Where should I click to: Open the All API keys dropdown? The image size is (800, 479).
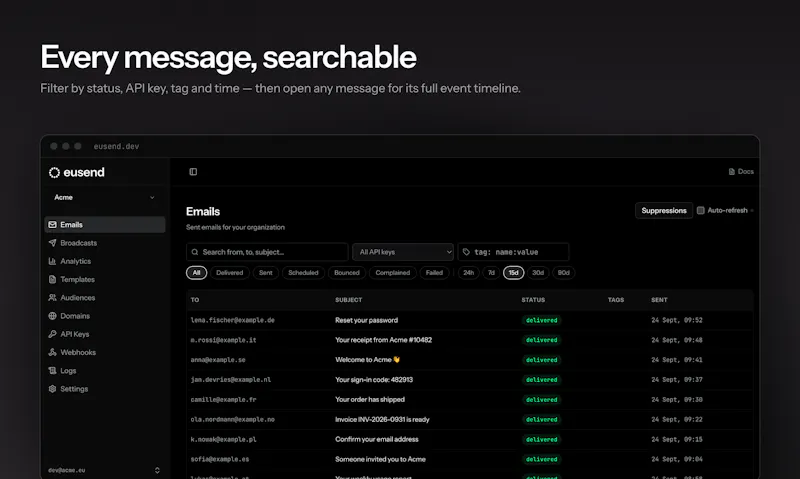pos(403,252)
